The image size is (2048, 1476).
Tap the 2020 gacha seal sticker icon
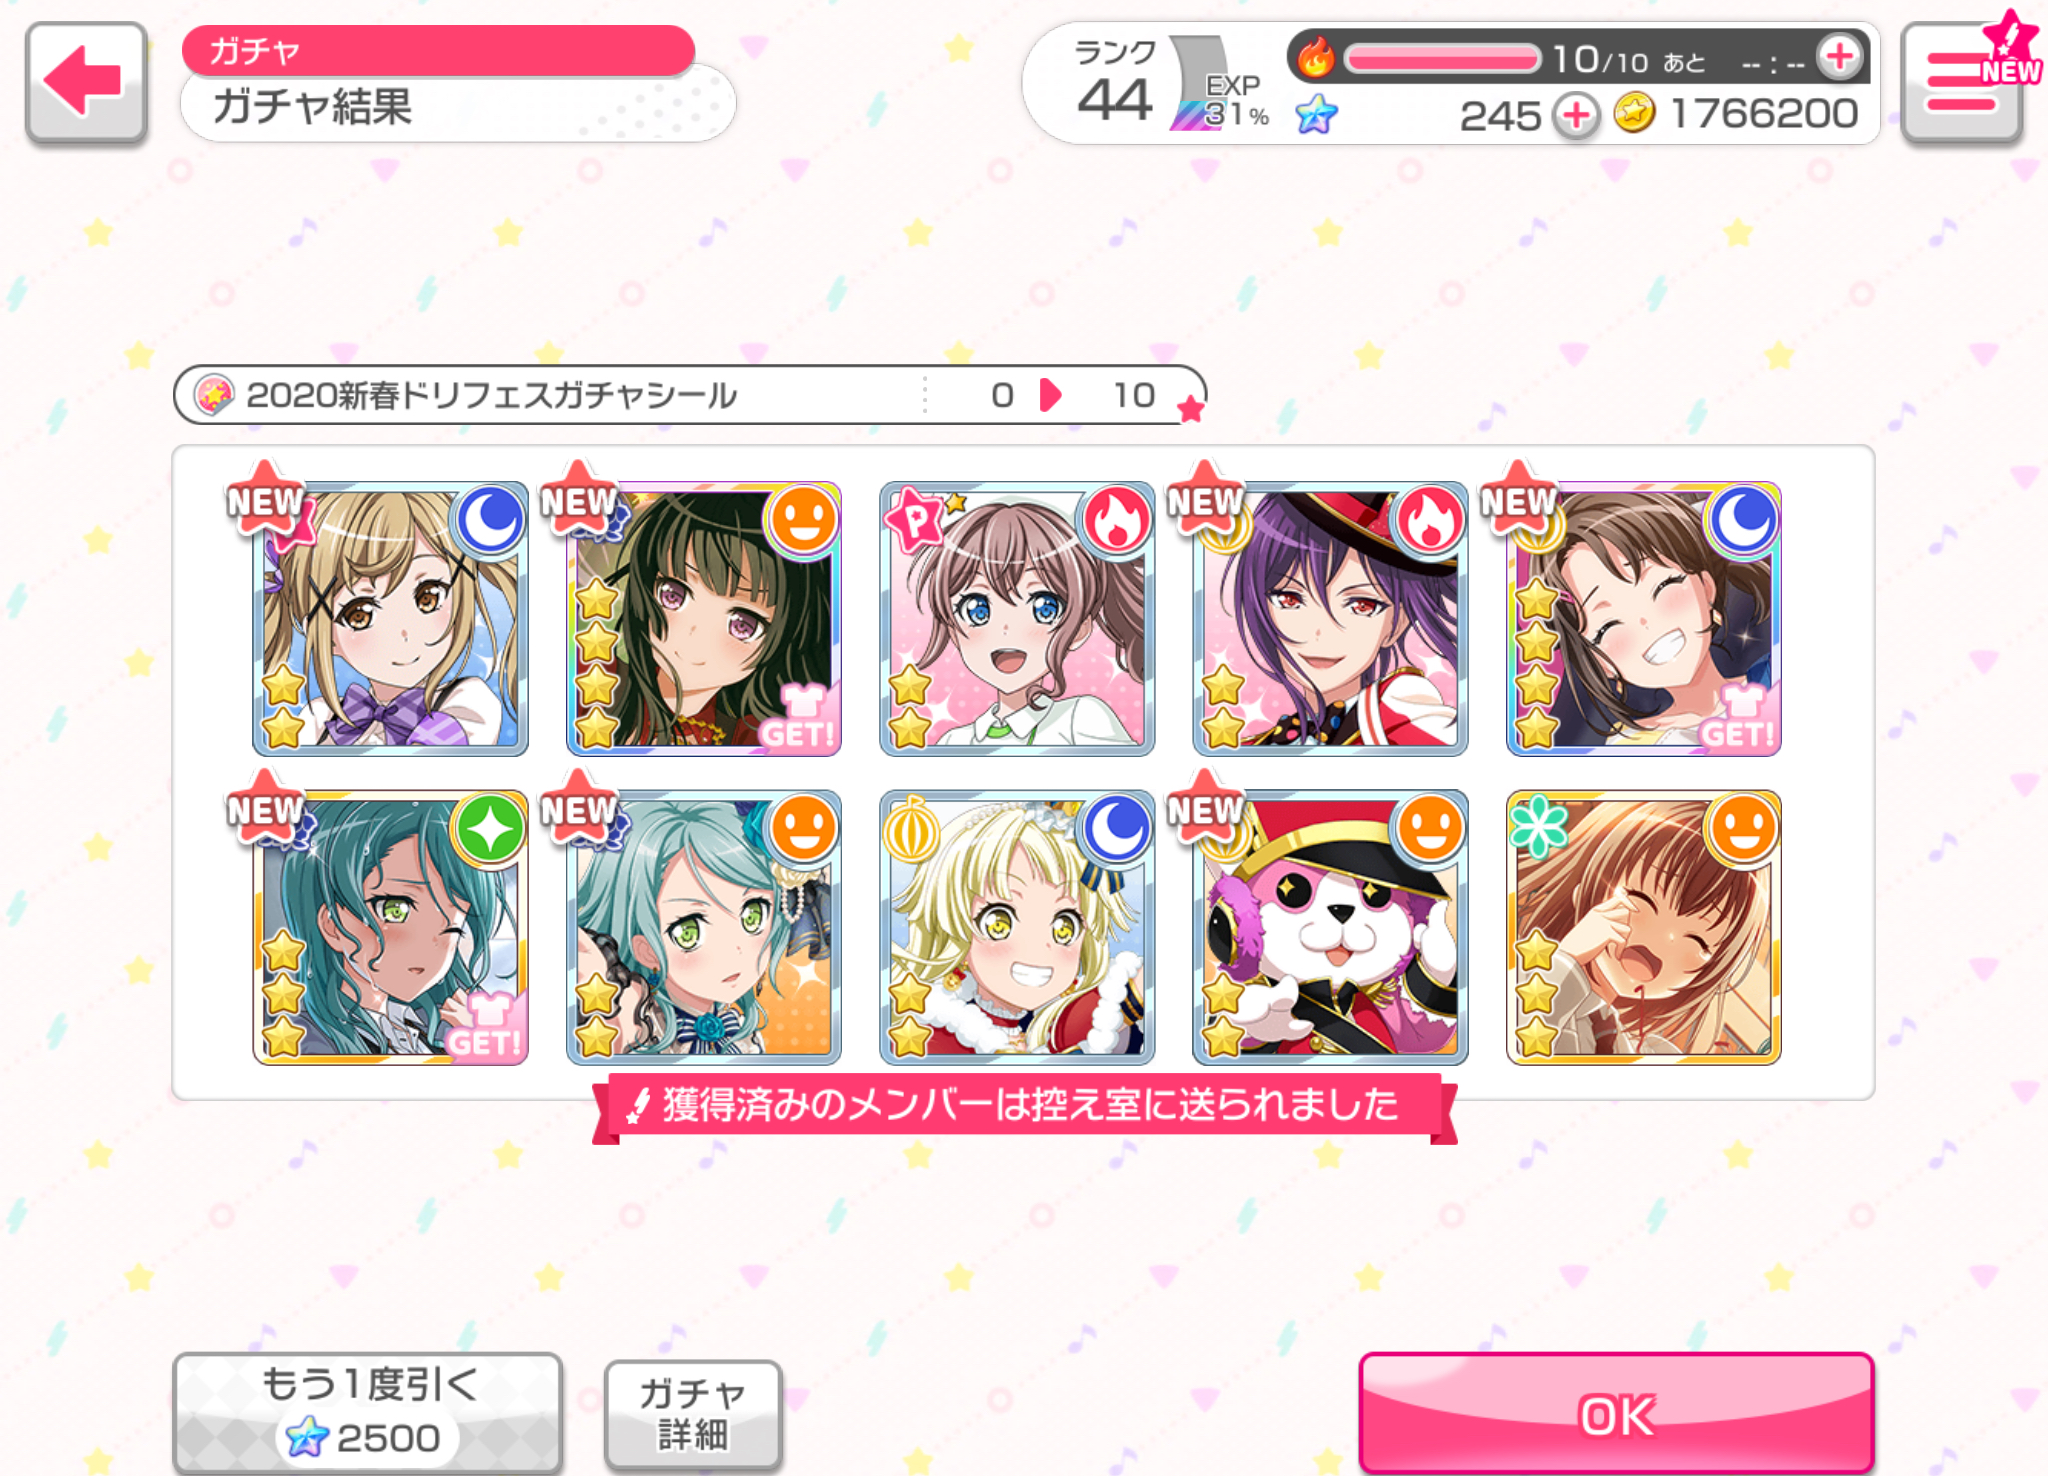(213, 395)
